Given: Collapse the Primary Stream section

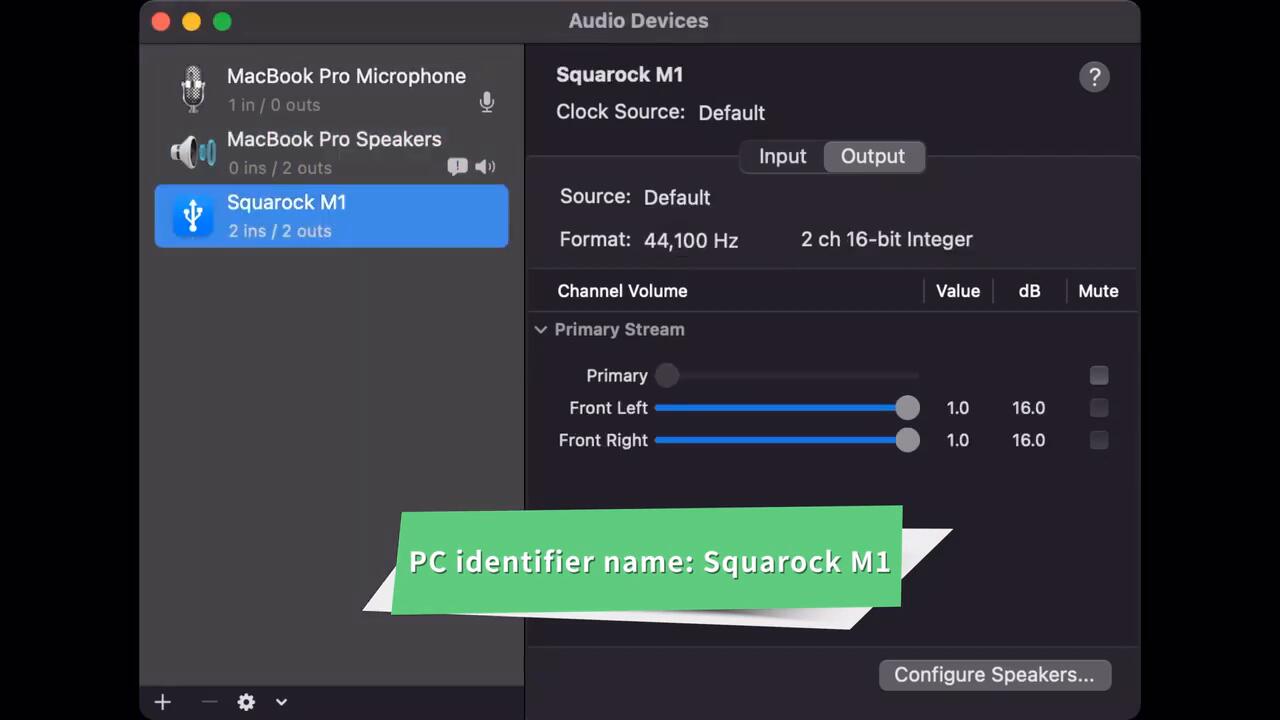Looking at the screenshot, I should pos(541,330).
